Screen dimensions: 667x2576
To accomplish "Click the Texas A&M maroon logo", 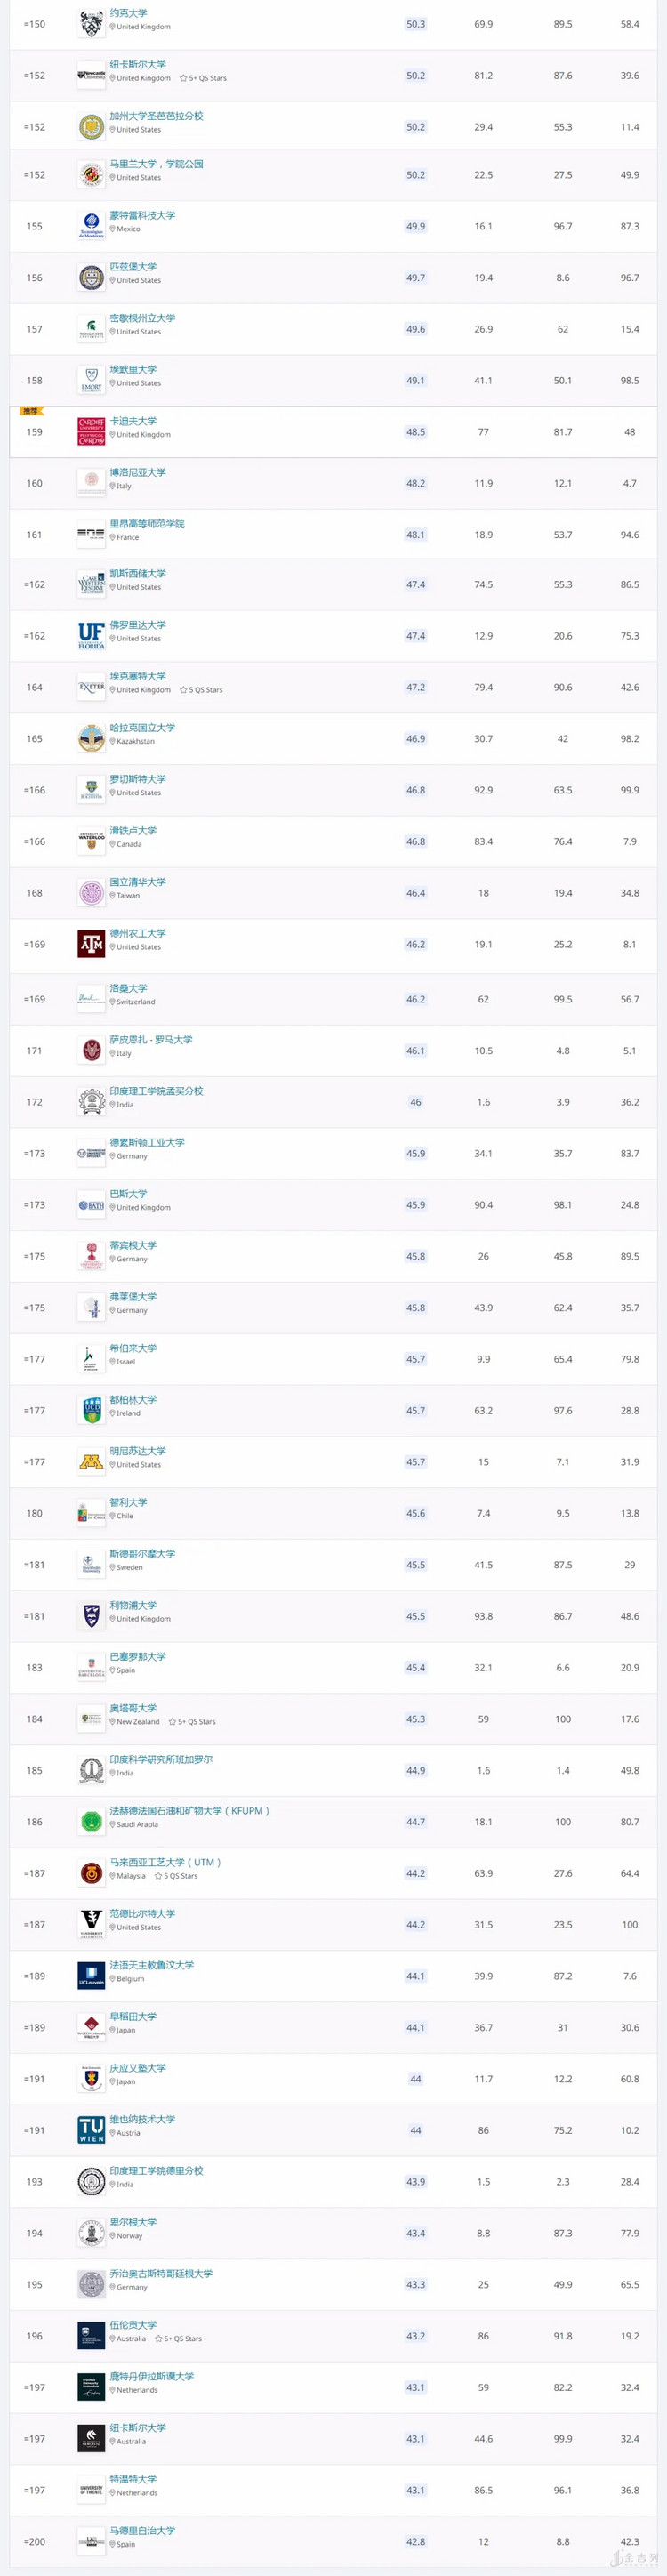I will coord(91,944).
